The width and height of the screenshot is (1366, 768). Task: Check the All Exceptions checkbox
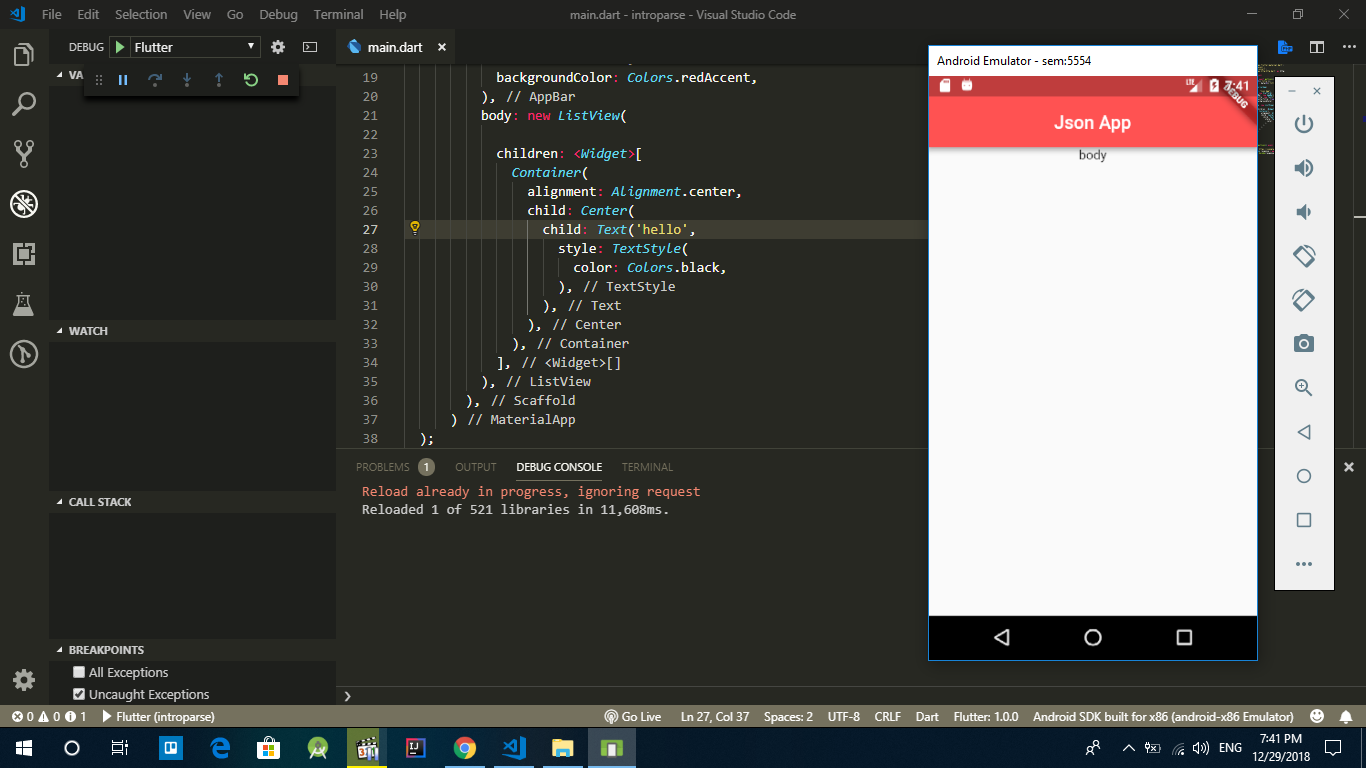pyautogui.click(x=77, y=672)
